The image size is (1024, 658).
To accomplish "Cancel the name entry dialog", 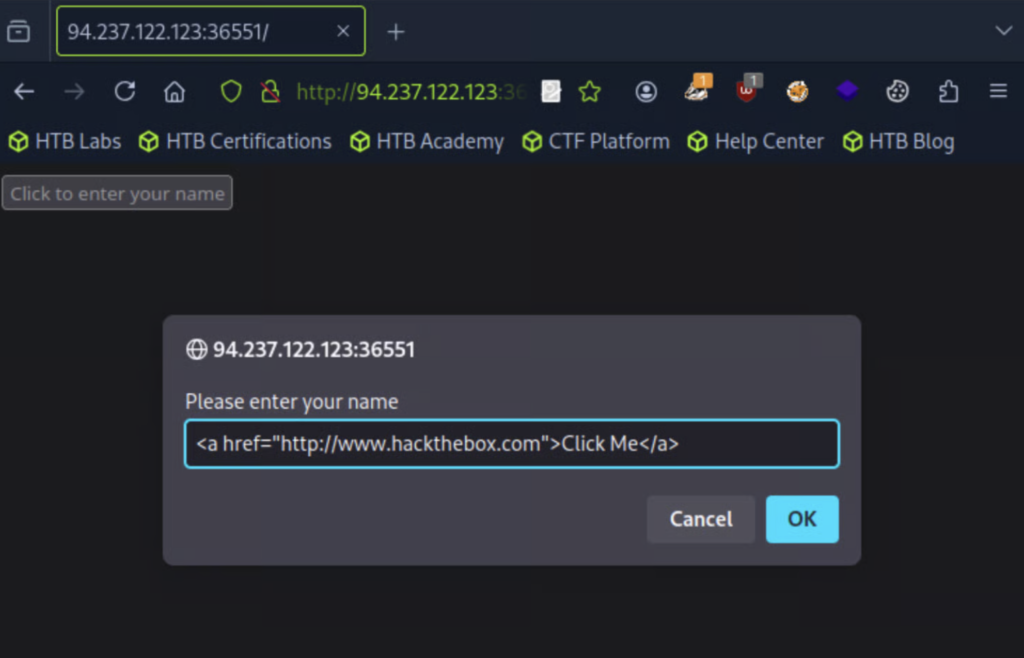I will (701, 519).
